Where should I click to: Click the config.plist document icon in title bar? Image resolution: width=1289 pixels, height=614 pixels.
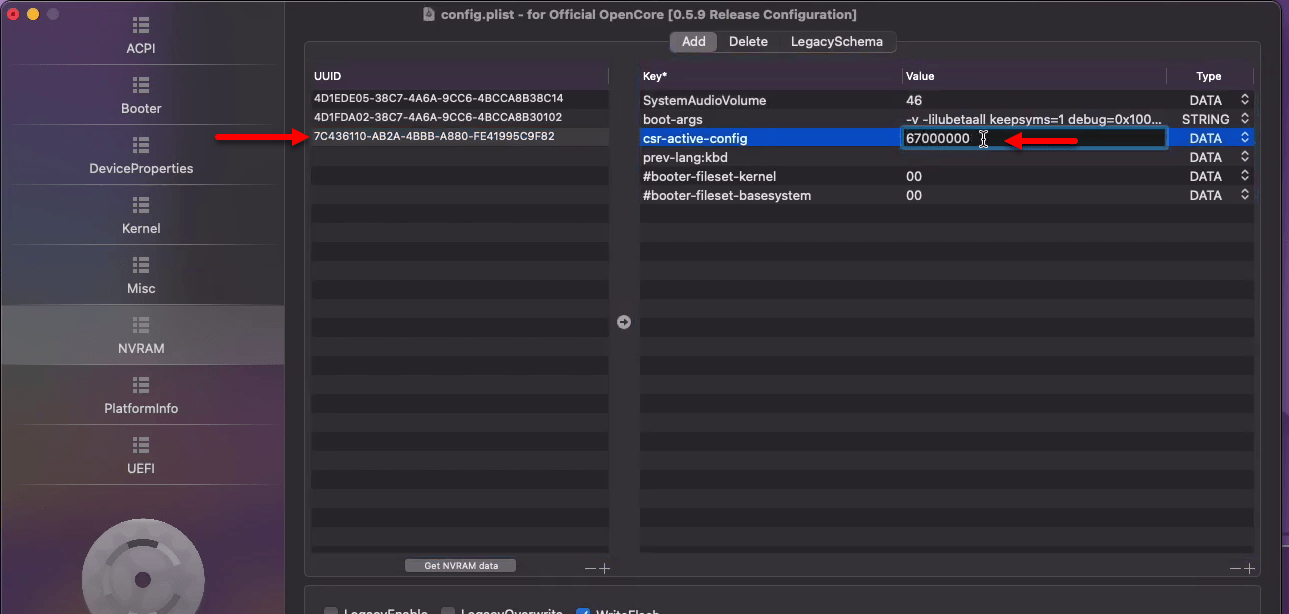(x=429, y=14)
